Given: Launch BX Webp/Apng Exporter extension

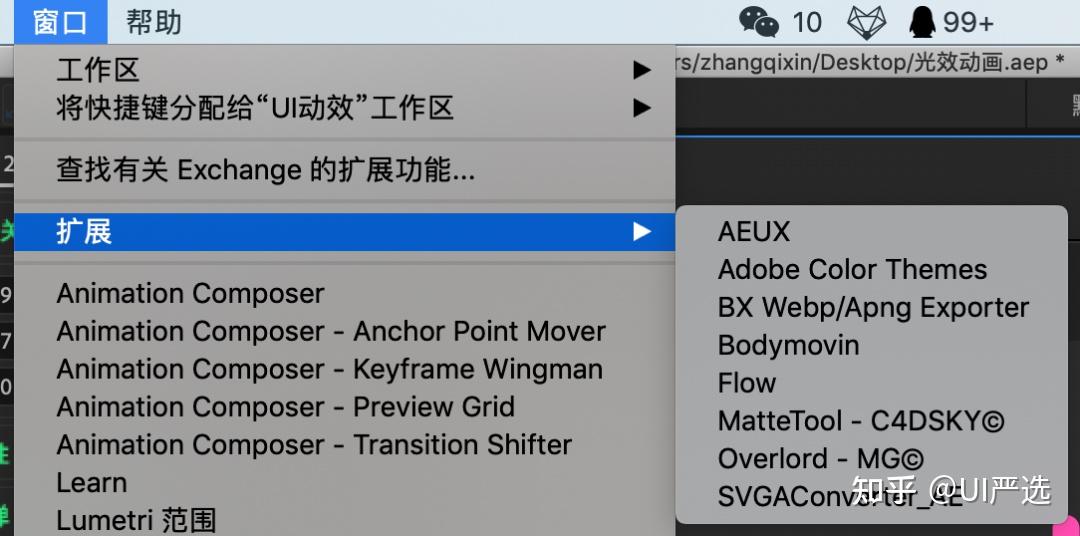Looking at the screenshot, I should tap(873, 308).
